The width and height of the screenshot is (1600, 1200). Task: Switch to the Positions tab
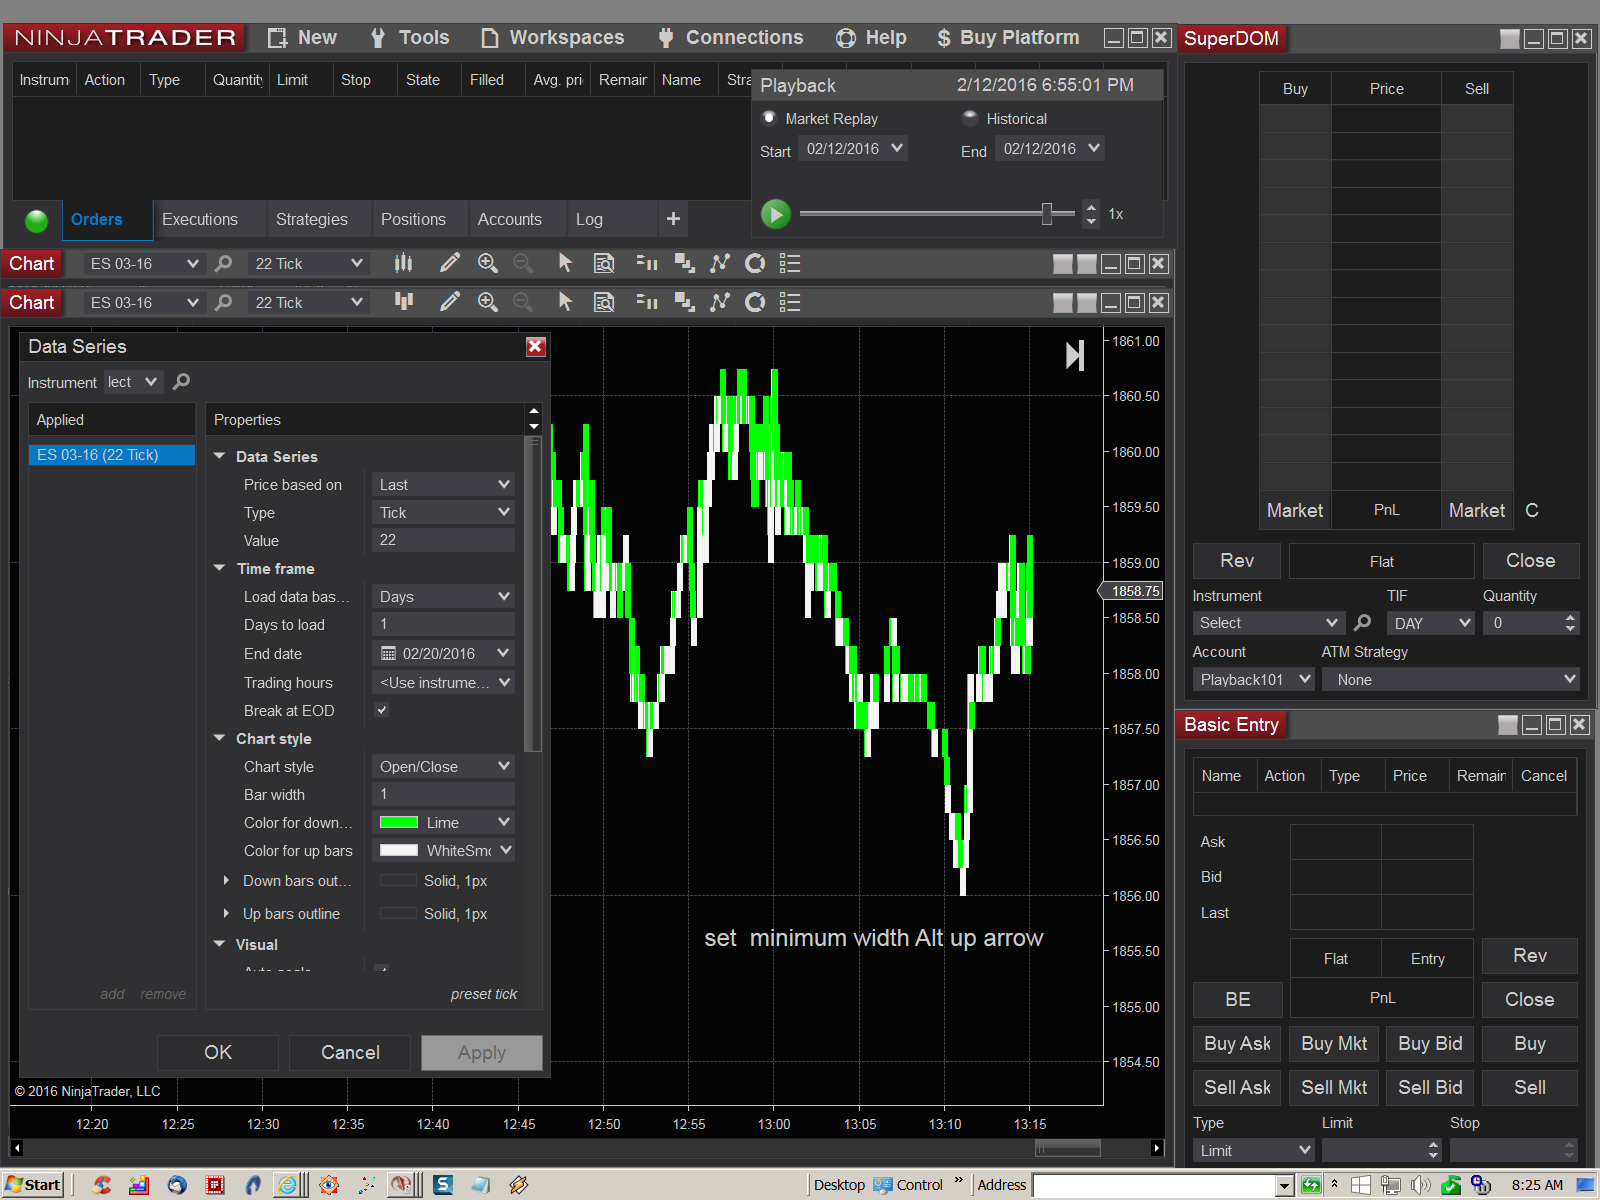tap(413, 219)
